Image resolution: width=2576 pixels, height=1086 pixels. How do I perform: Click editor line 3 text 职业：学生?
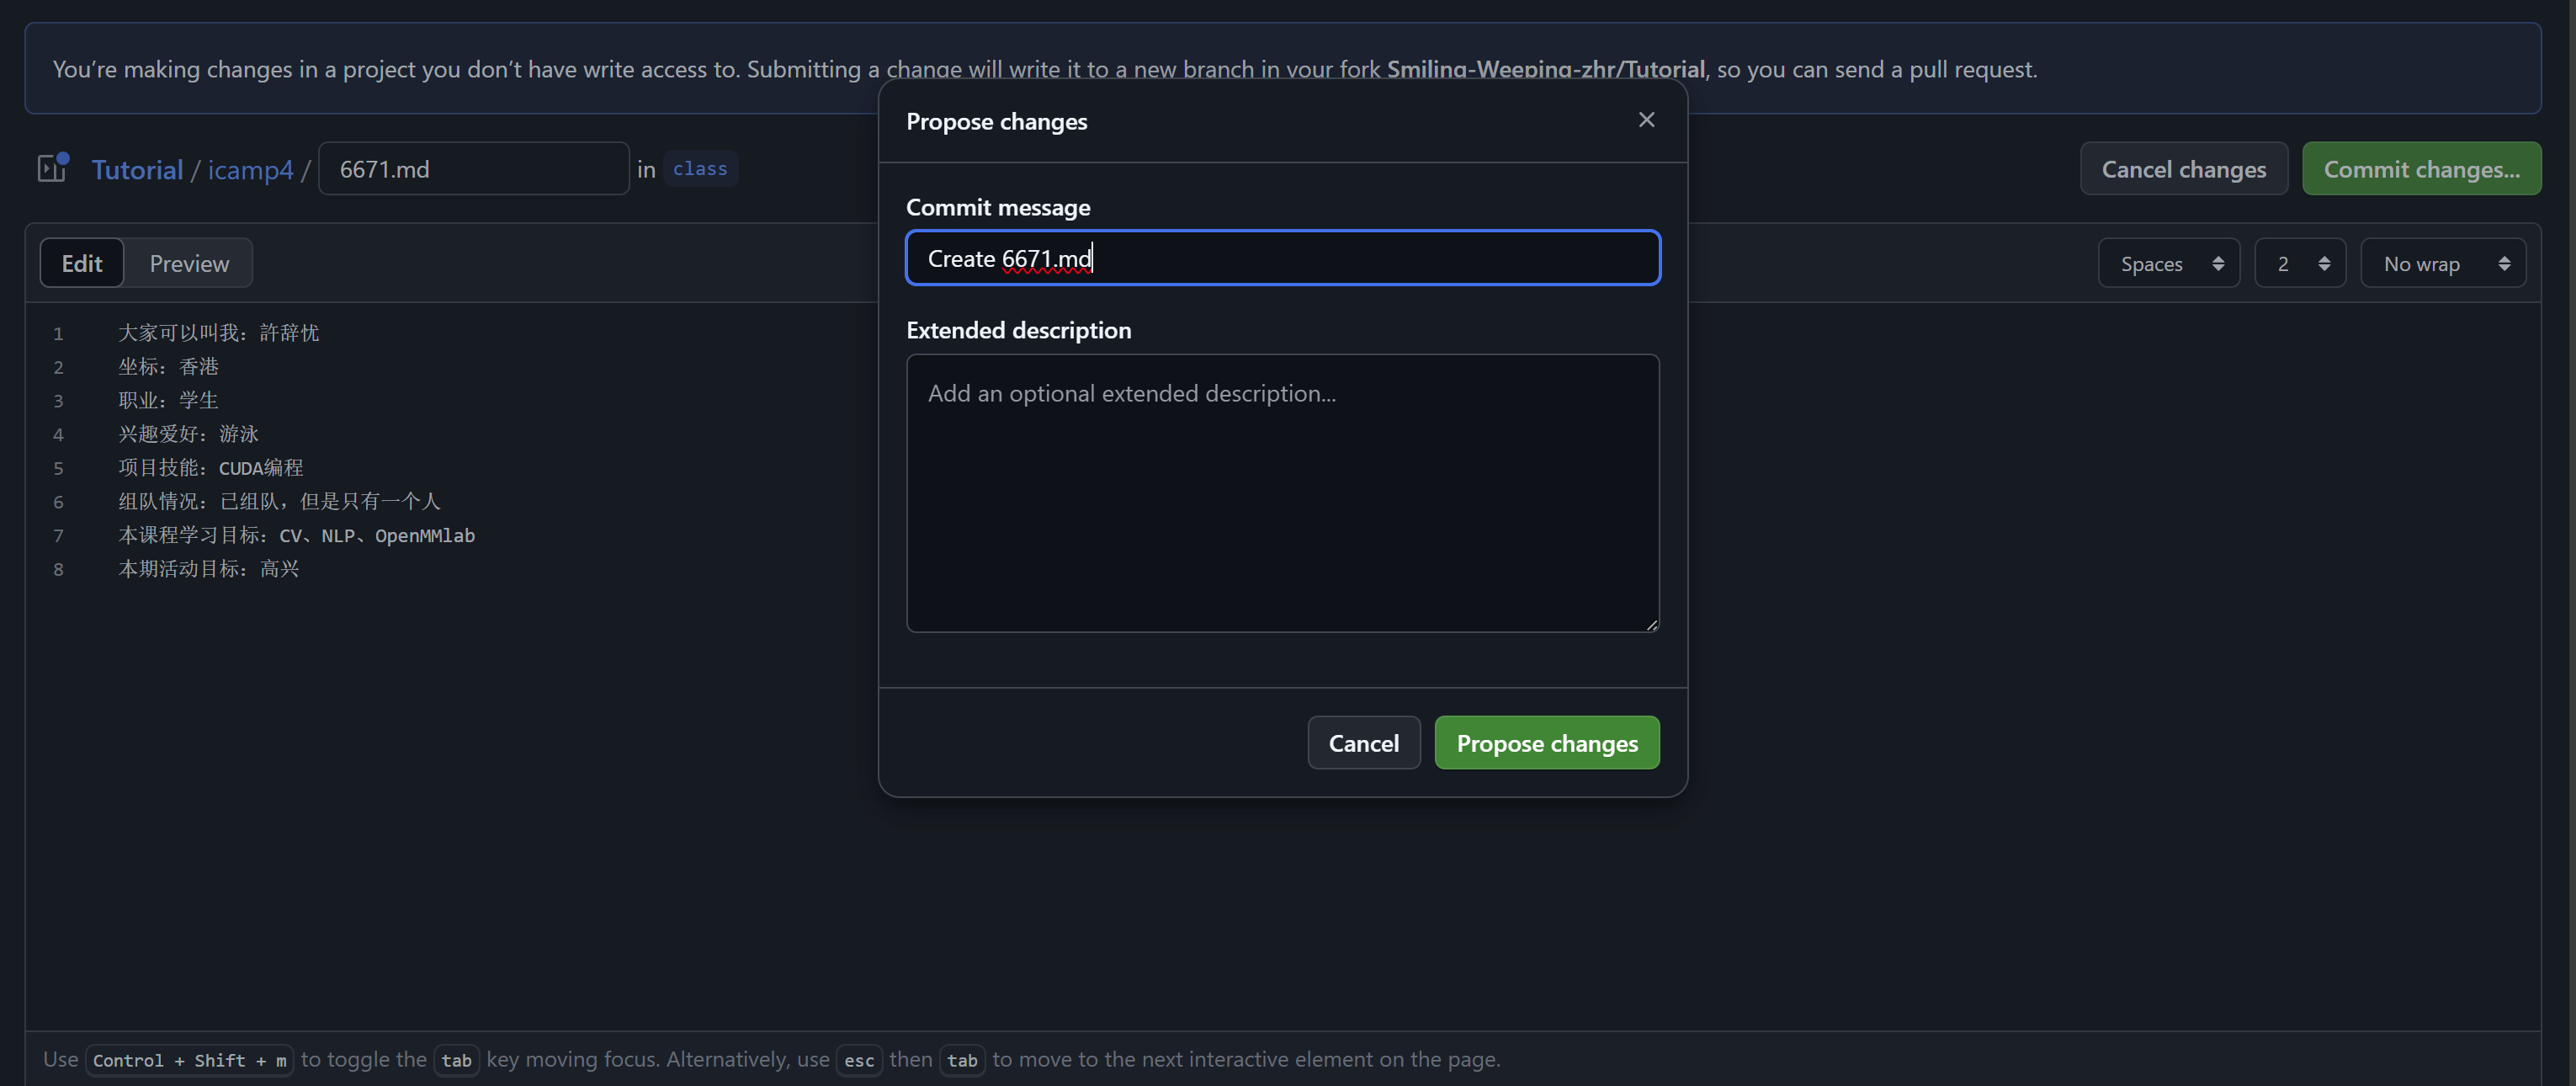(x=168, y=400)
